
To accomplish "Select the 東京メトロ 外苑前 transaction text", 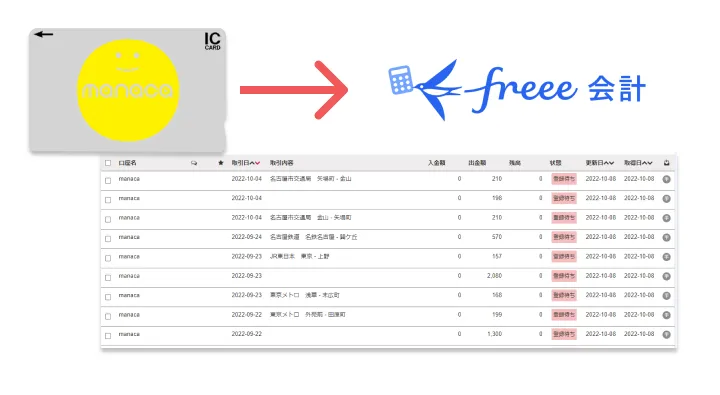I will coord(307,315).
